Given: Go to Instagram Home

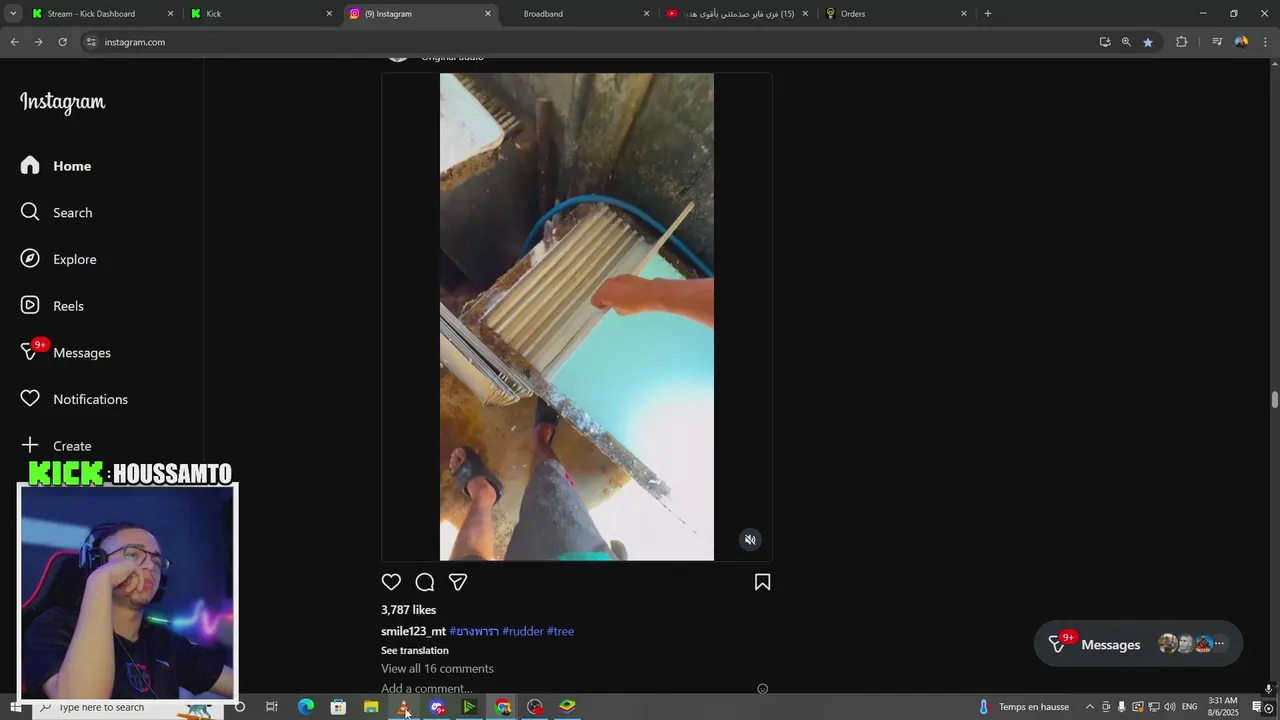Looking at the screenshot, I should tap(56, 166).
